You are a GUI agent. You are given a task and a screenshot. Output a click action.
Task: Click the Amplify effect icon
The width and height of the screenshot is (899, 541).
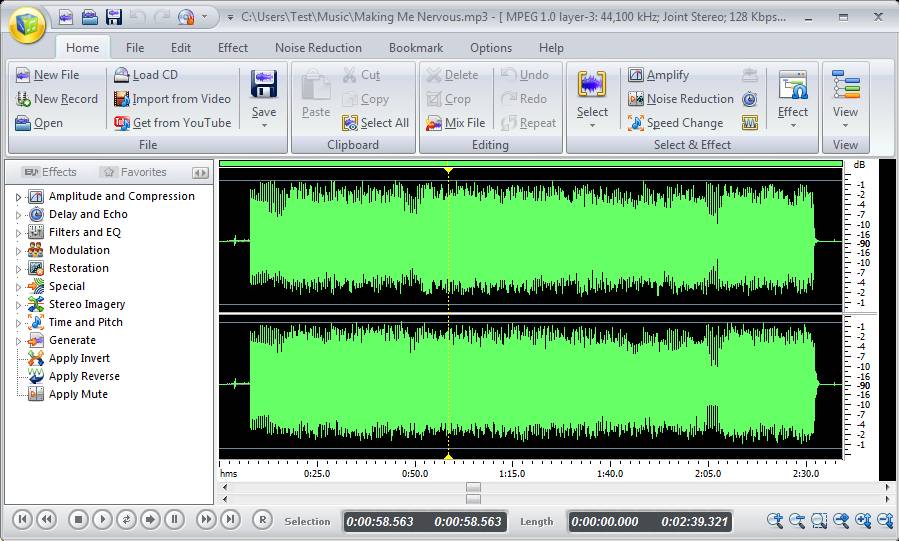(x=636, y=75)
